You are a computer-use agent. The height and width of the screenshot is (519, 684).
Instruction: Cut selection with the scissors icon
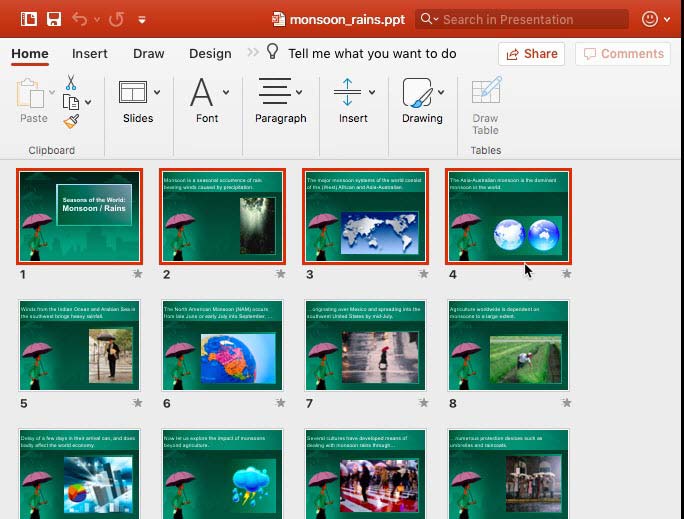(71, 82)
